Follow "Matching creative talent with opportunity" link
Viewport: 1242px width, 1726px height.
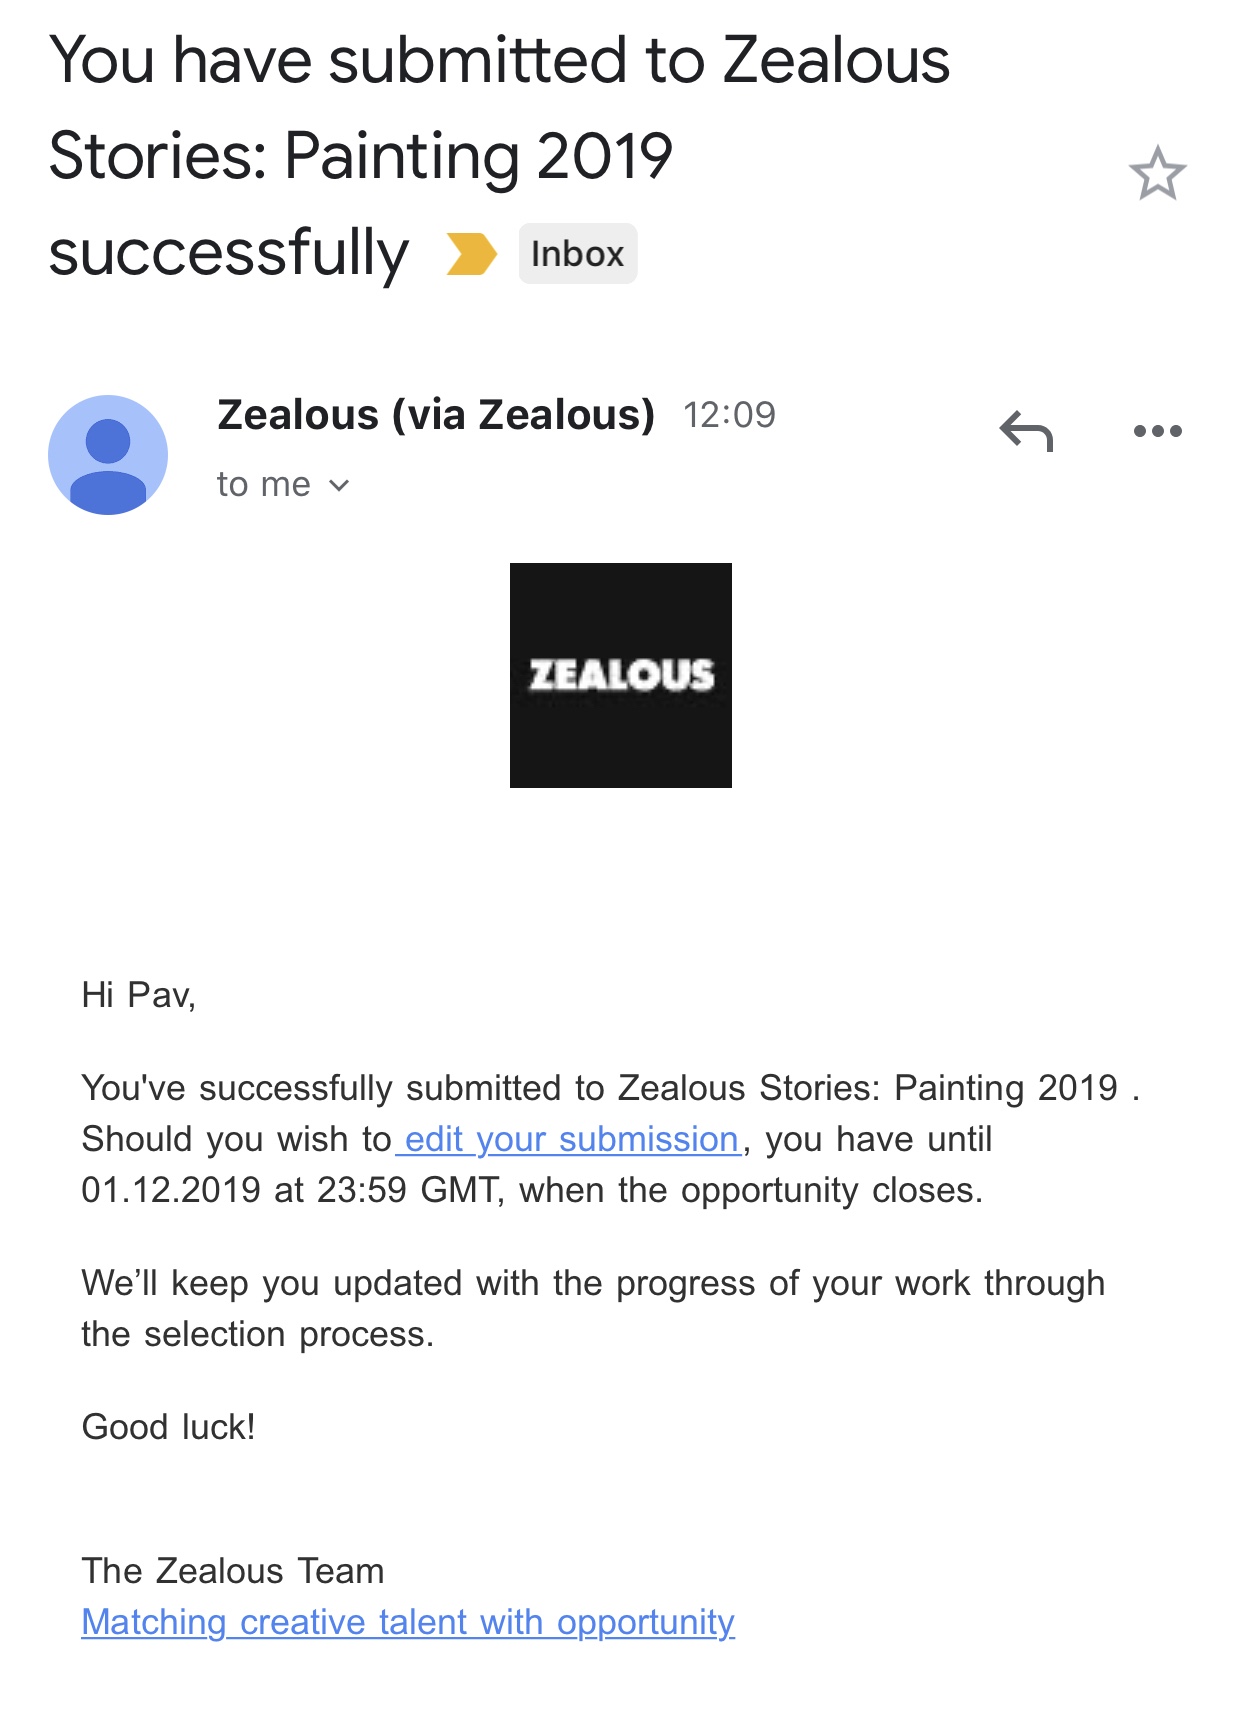click(x=408, y=1622)
